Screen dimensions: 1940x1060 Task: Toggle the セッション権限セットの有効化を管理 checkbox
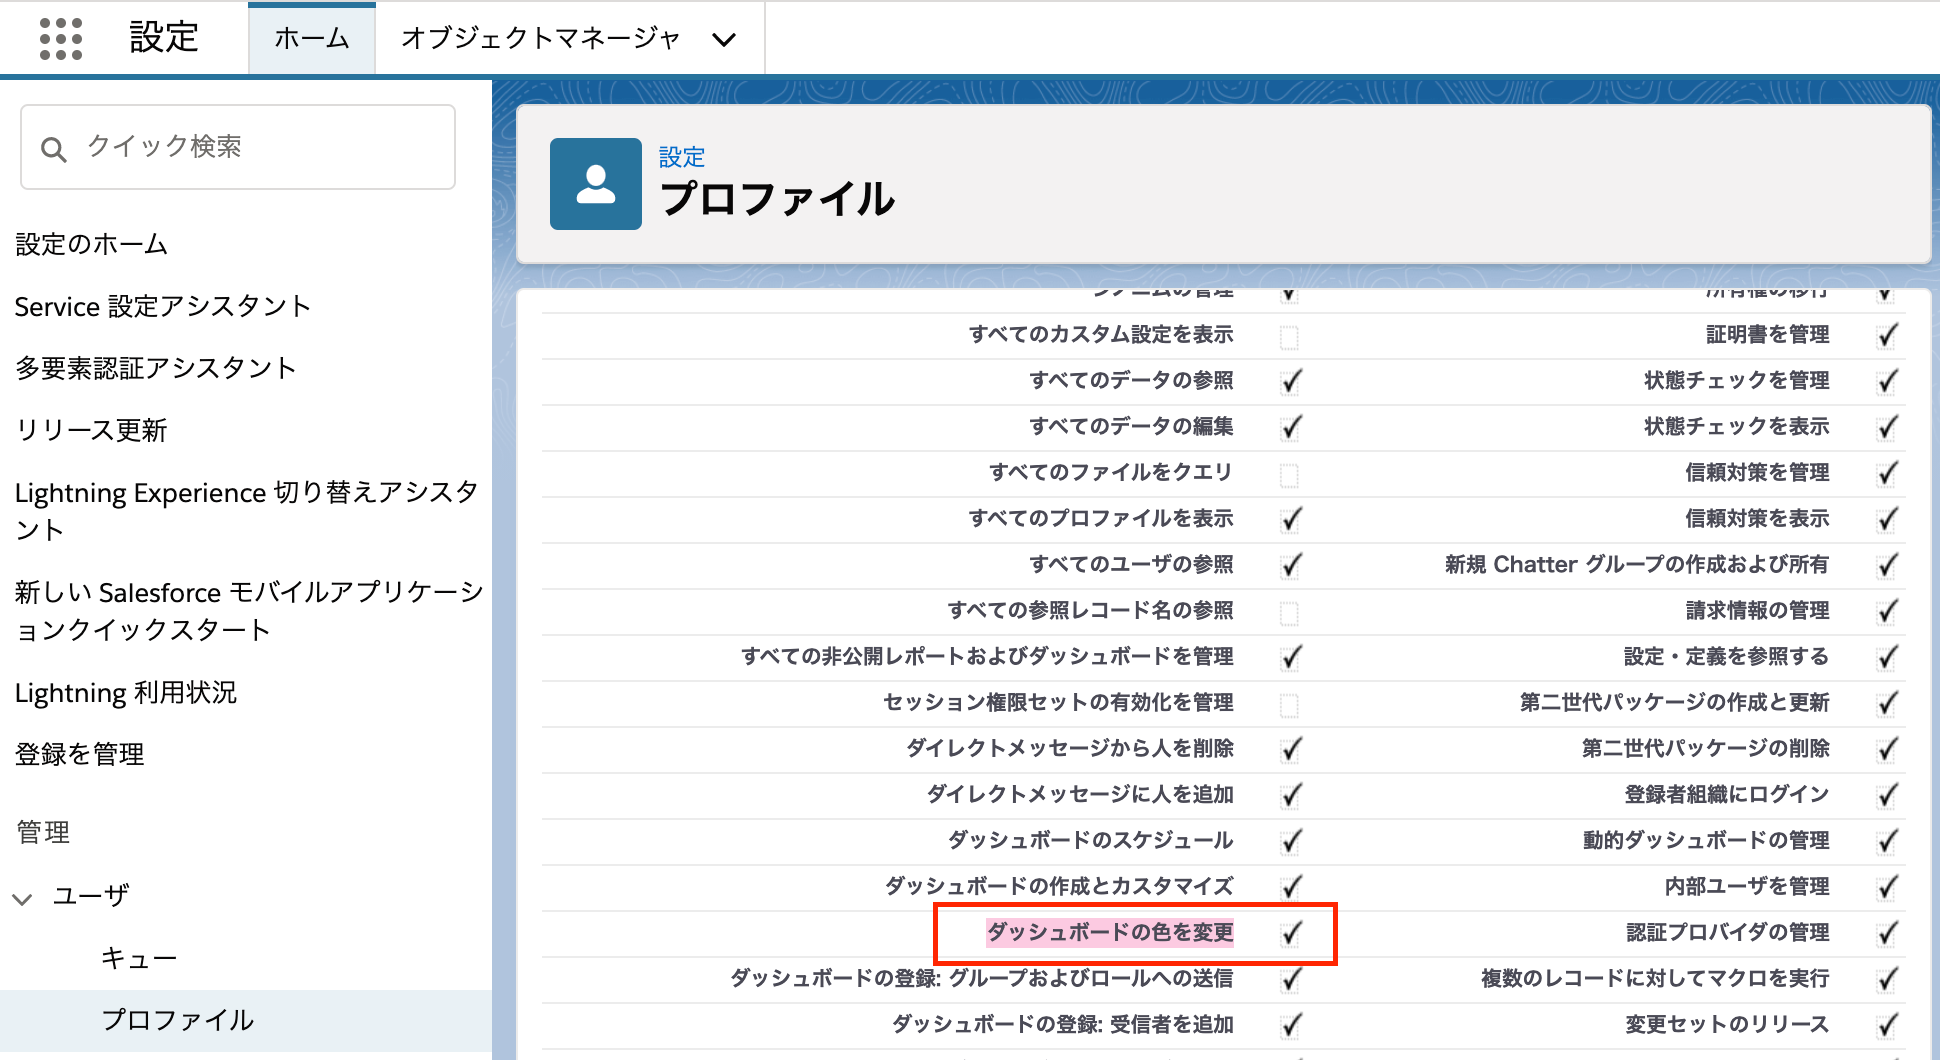tap(1289, 704)
